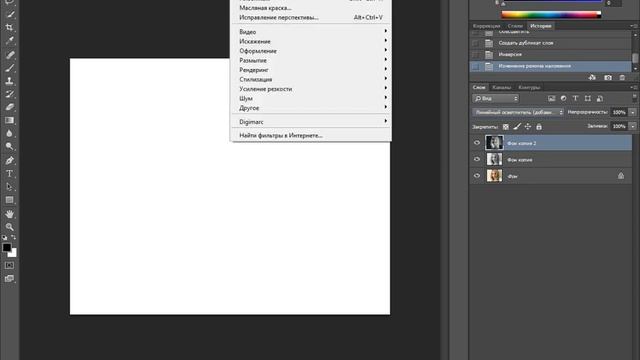The width and height of the screenshot is (640, 360).
Task: Select the Gradient tool
Action: [x=10, y=120]
